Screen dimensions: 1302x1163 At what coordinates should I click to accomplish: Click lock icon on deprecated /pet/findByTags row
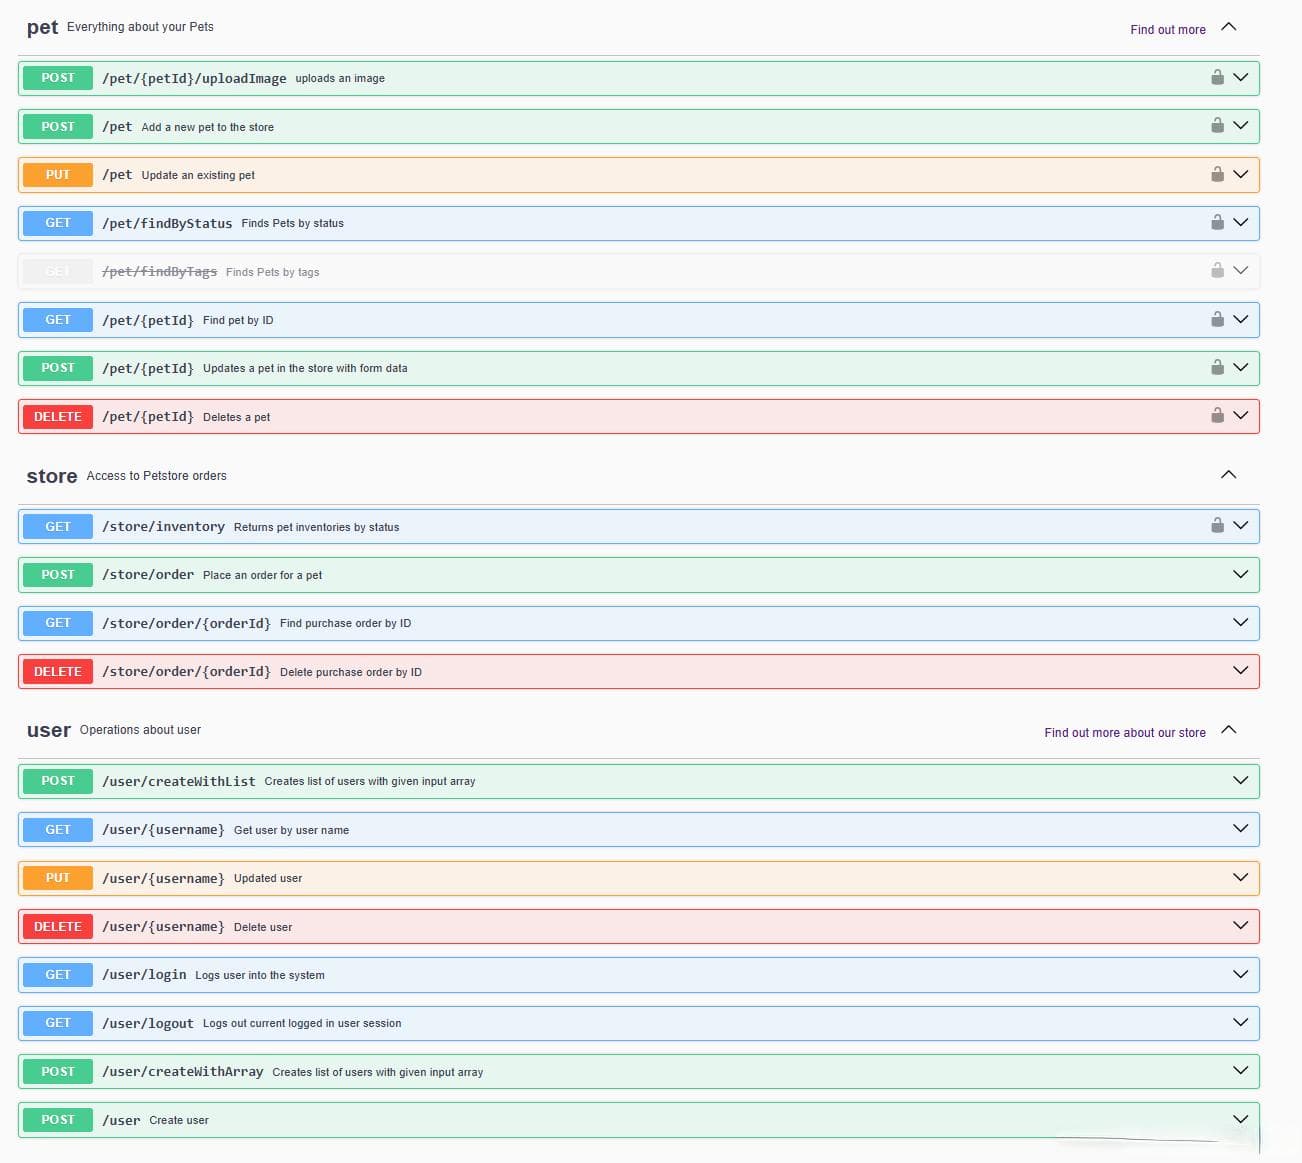pyautogui.click(x=1217, y=270)
